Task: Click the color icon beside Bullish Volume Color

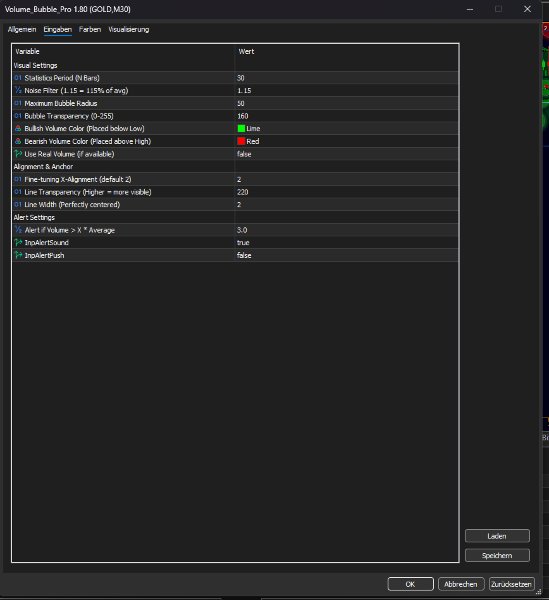Action: [x=18, y=129]
